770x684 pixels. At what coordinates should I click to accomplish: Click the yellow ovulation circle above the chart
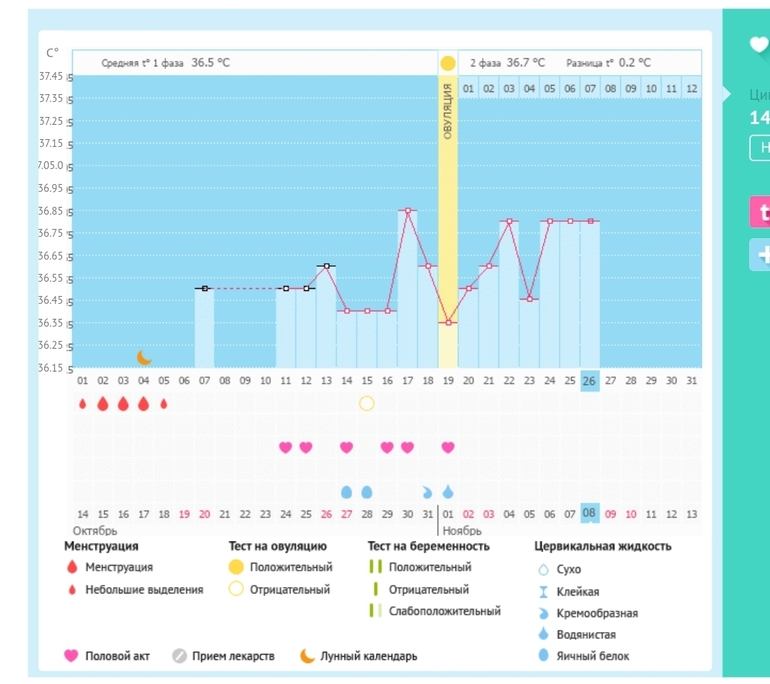pyautogui.click(x=447, y=63)
